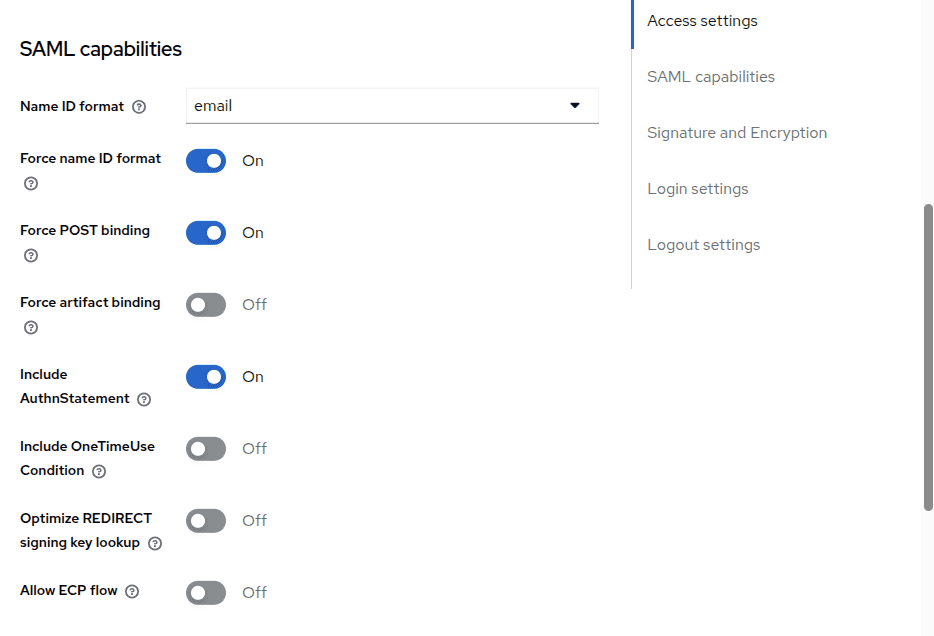Open the Name ID format dropdown
Viewport: 934px width, 636px height.
(x=392, y=106)
